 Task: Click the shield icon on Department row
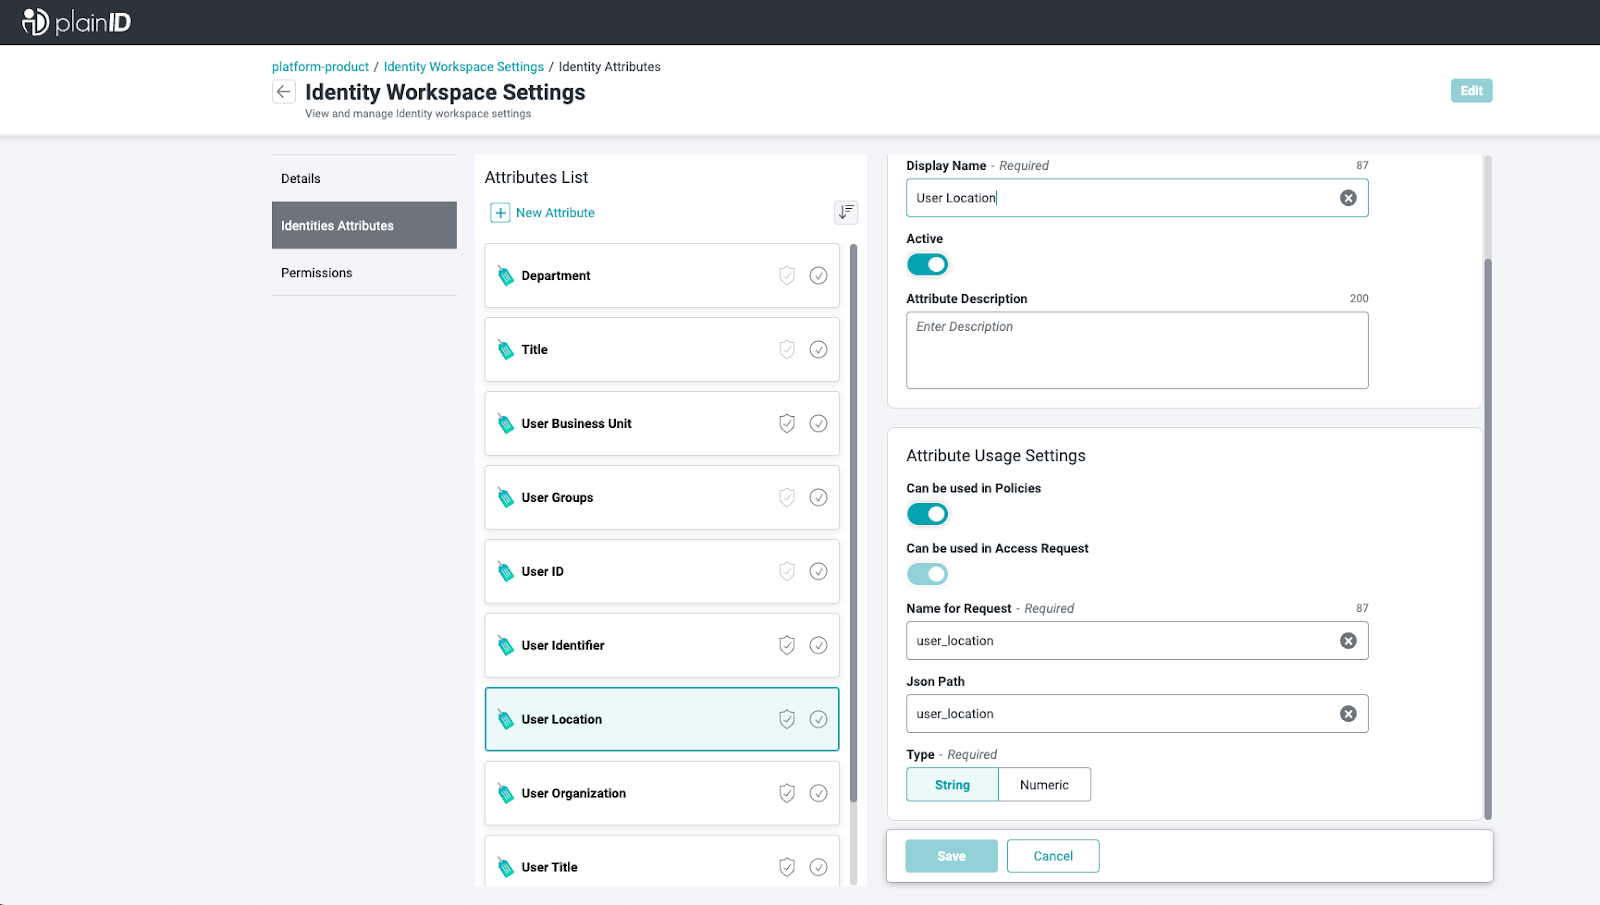click(787, 275)
